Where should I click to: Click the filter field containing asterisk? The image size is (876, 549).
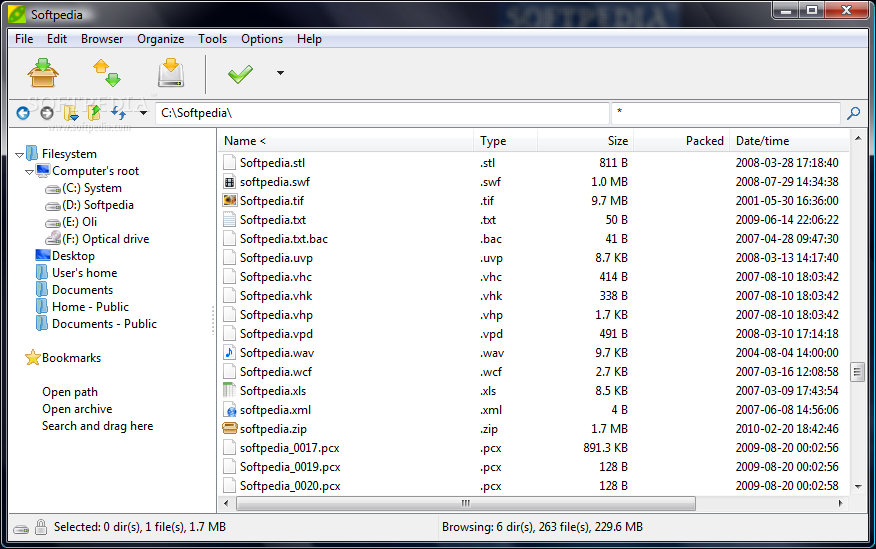point(726,113)
